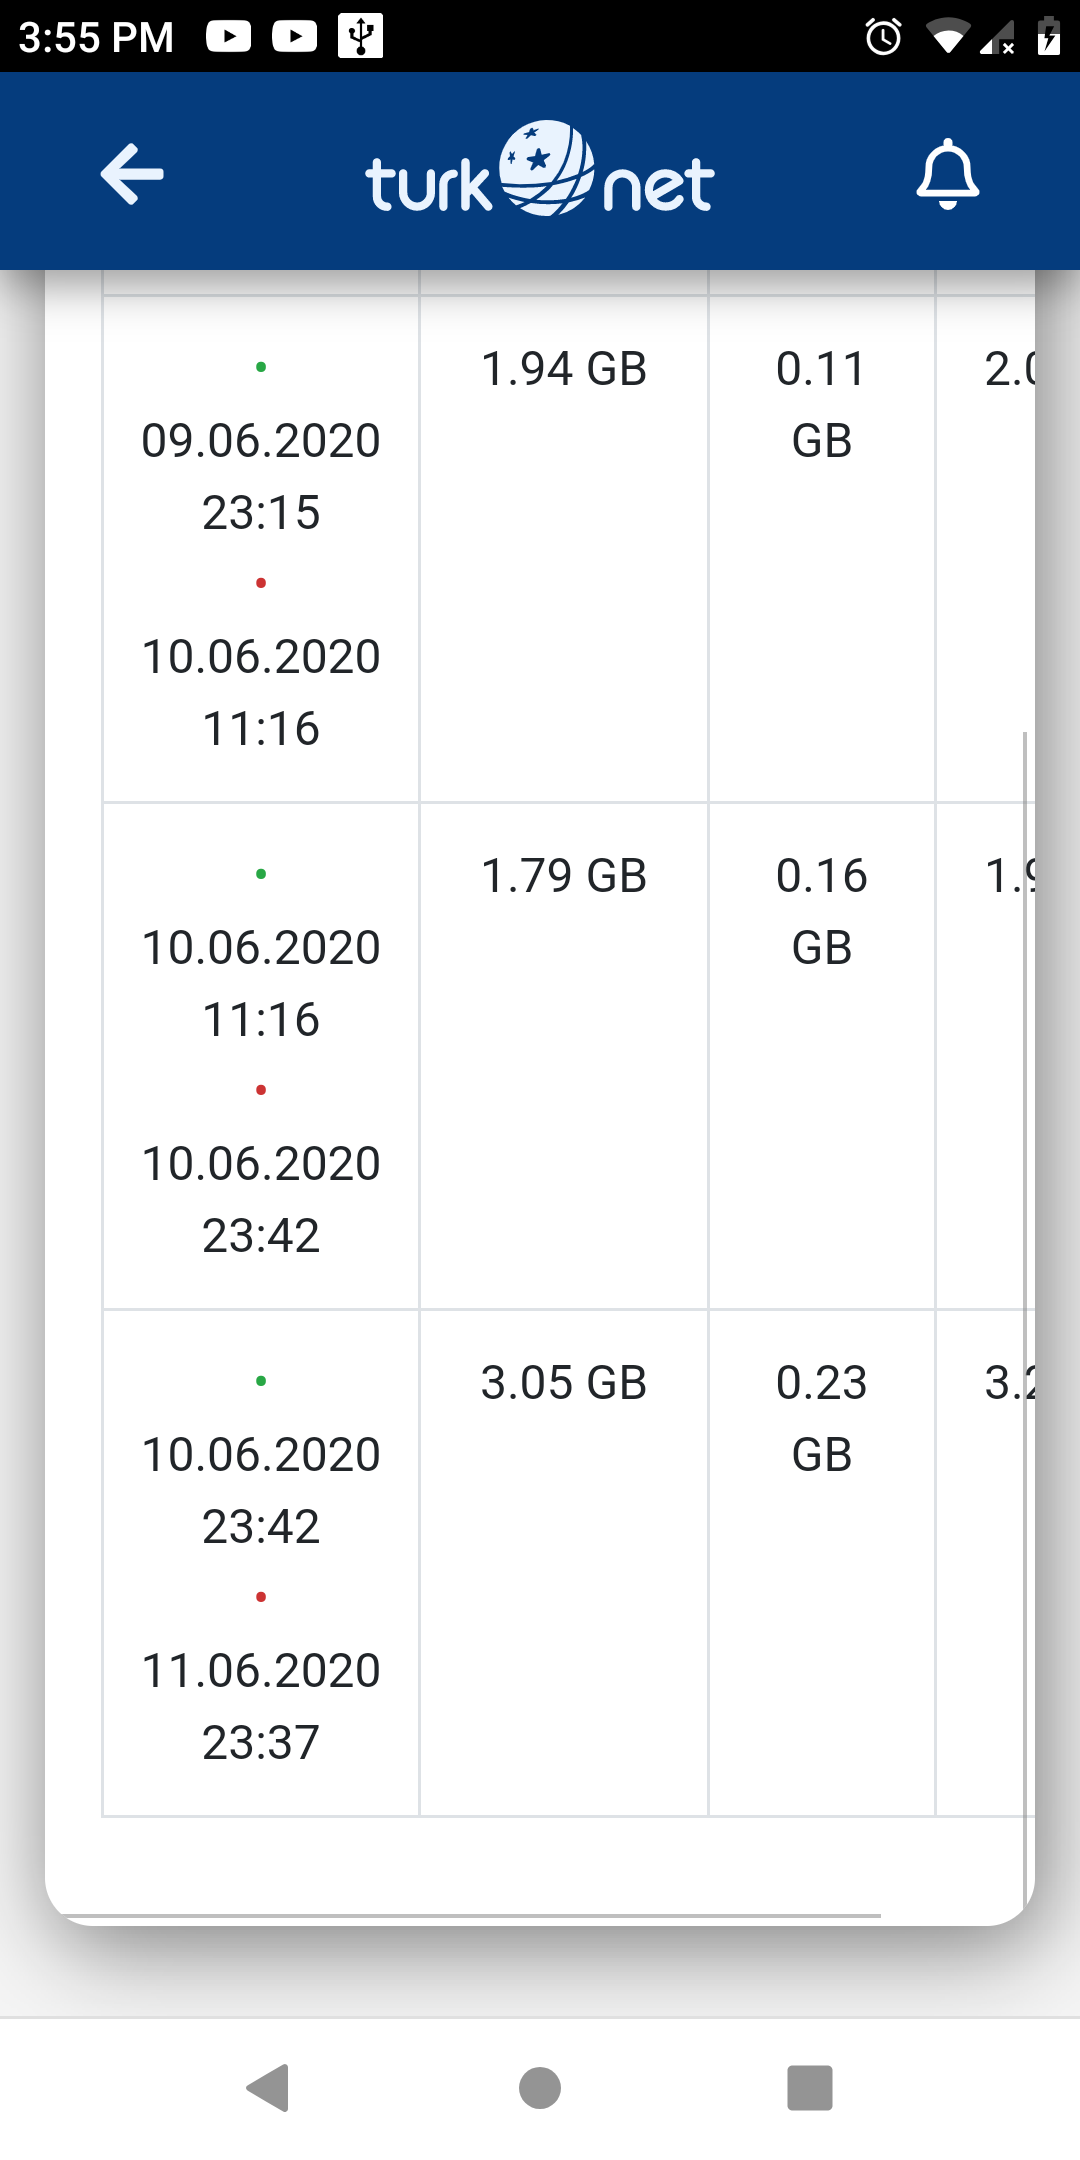
Task: Tap the 11.06.2020 23:37 session end
Action: click(261, 1706)
